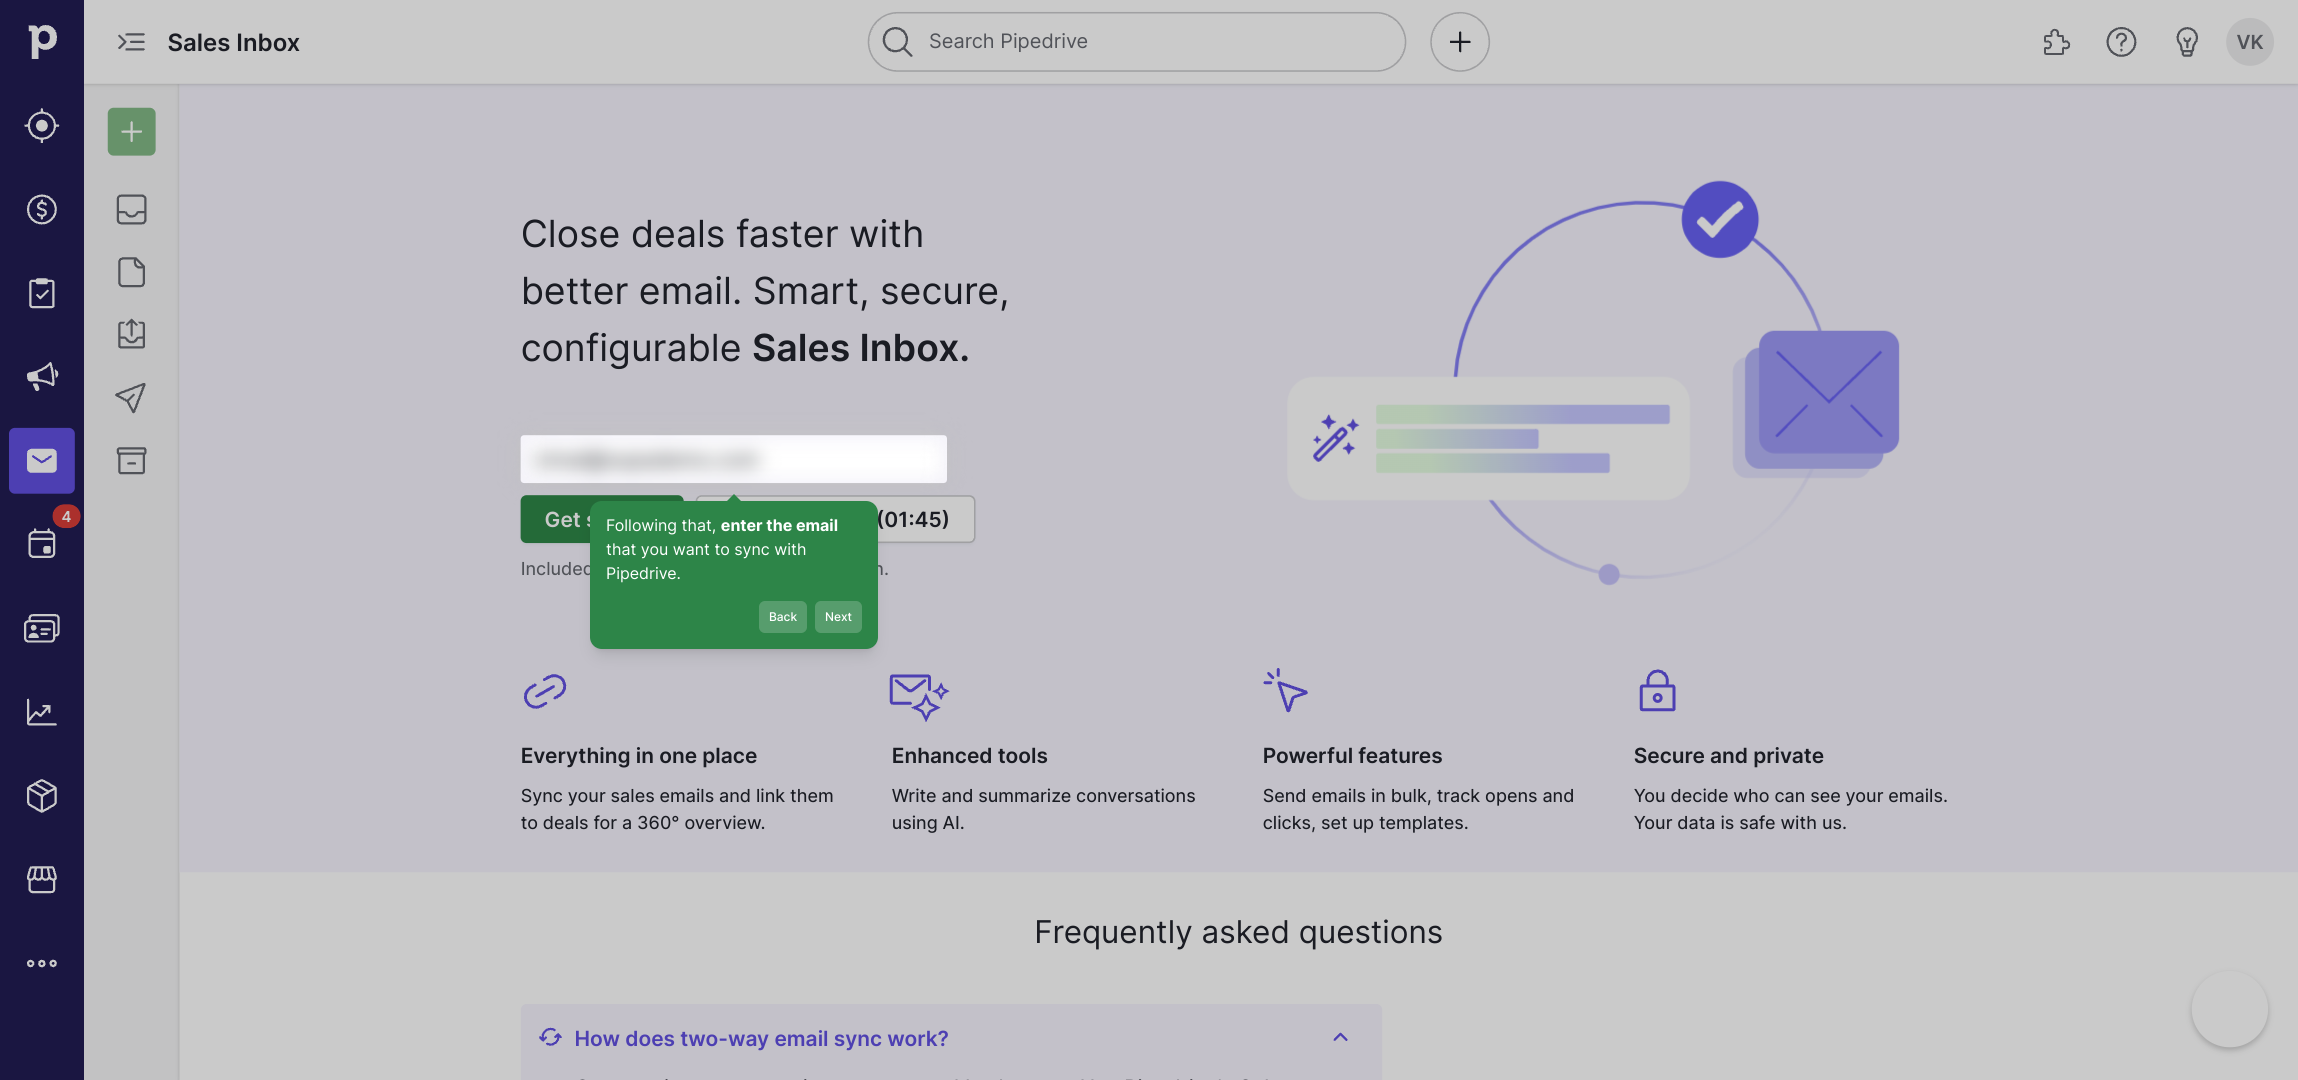Click the 'Sales Inbox' page title
Image resolution: width=2298 pixels, height=1080 pixels.
(x=234, y=43)
